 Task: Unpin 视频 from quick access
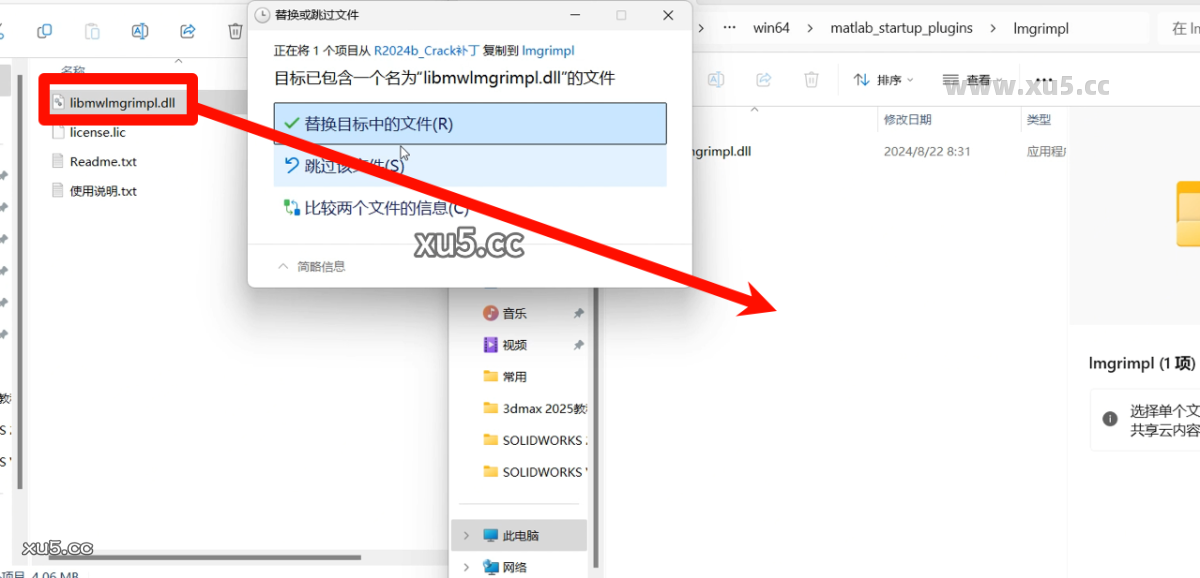tap(578, 344)
